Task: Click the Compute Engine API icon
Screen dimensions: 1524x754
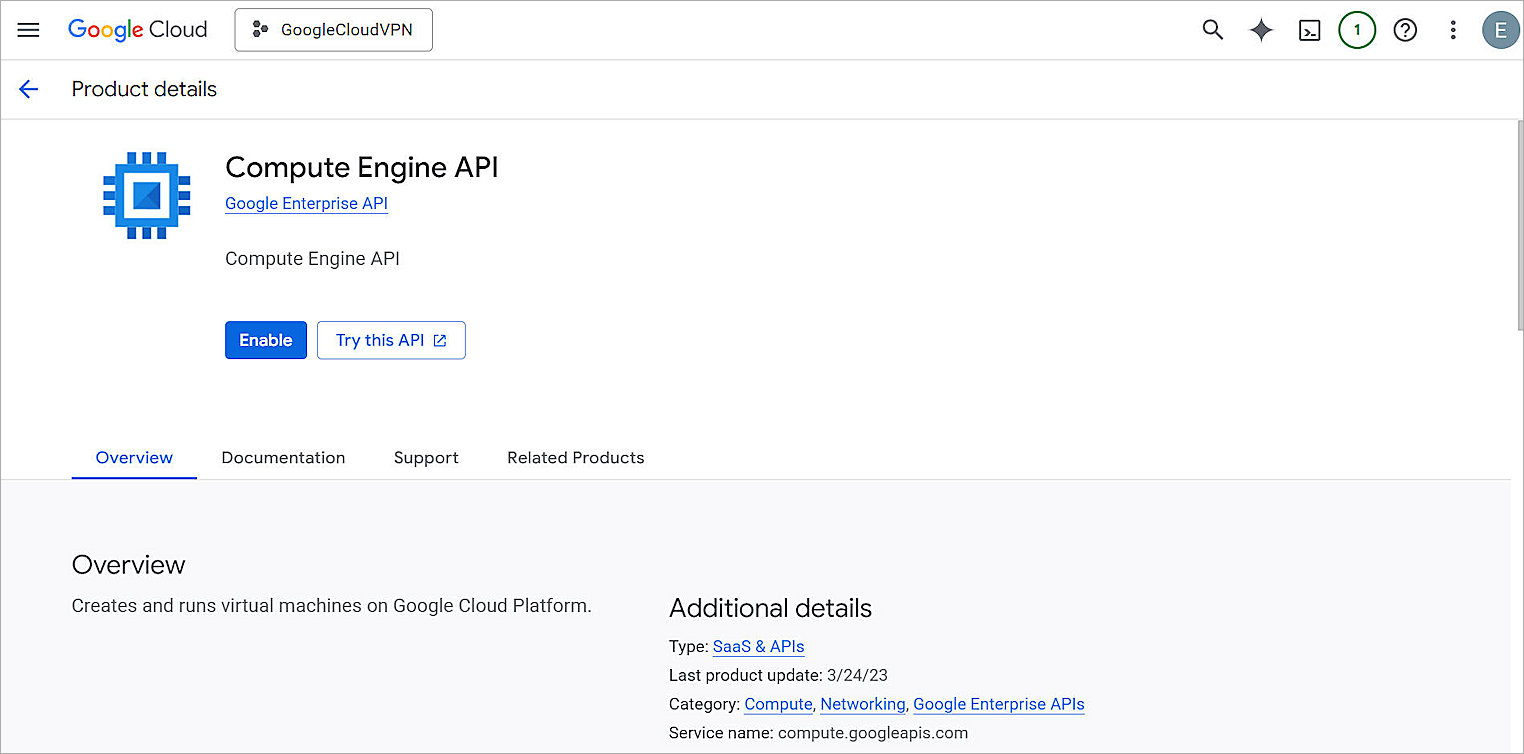Action: 146,195
